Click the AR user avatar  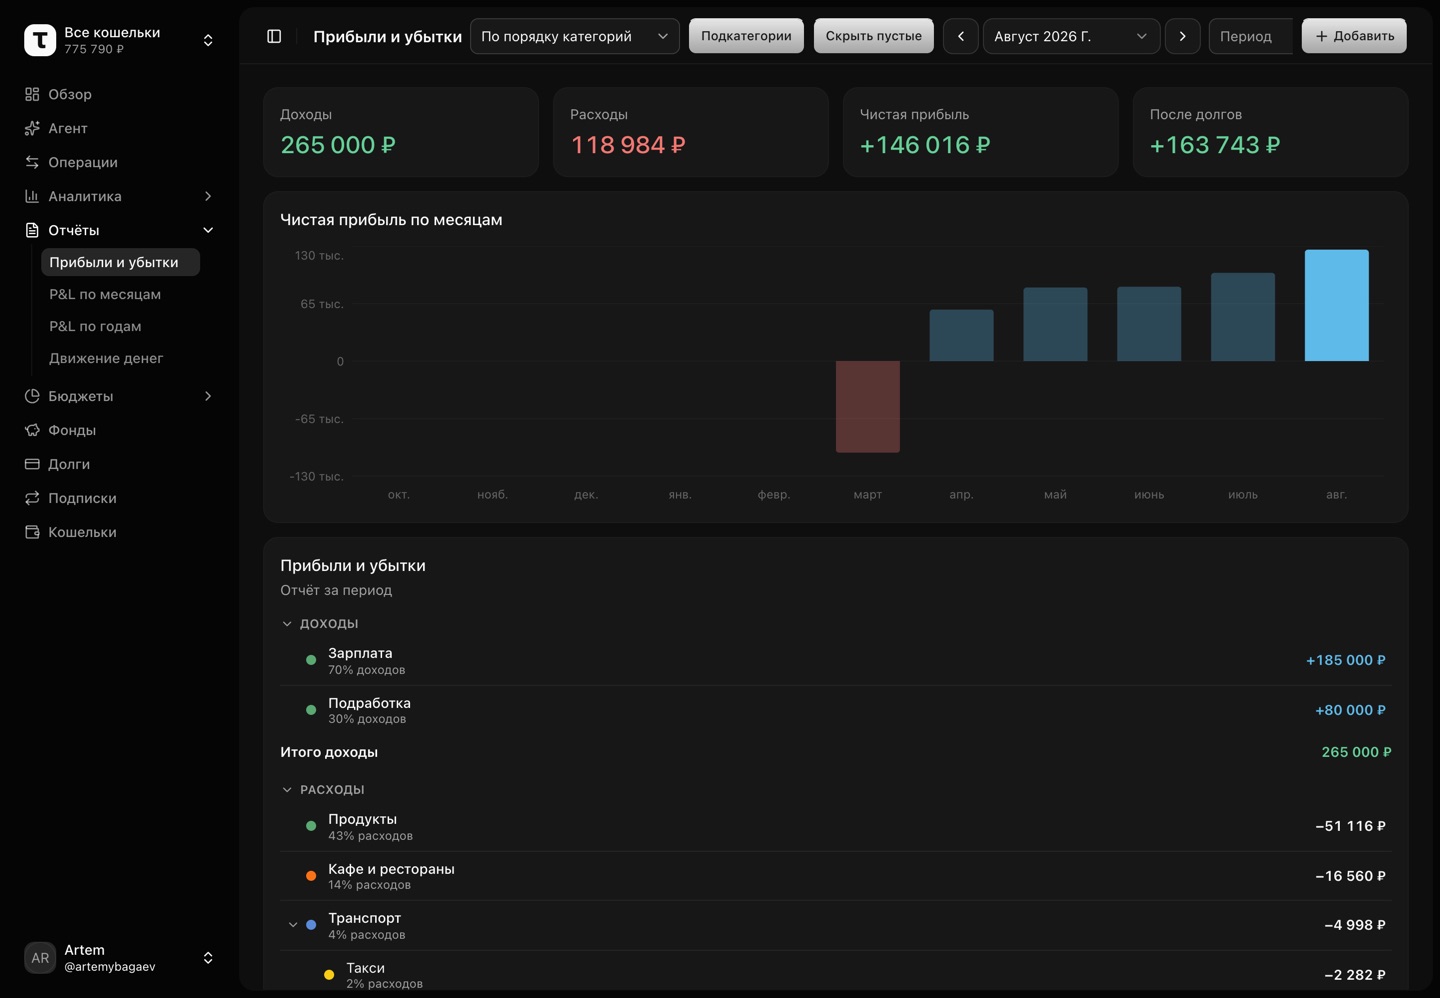[x=40, y=958]
